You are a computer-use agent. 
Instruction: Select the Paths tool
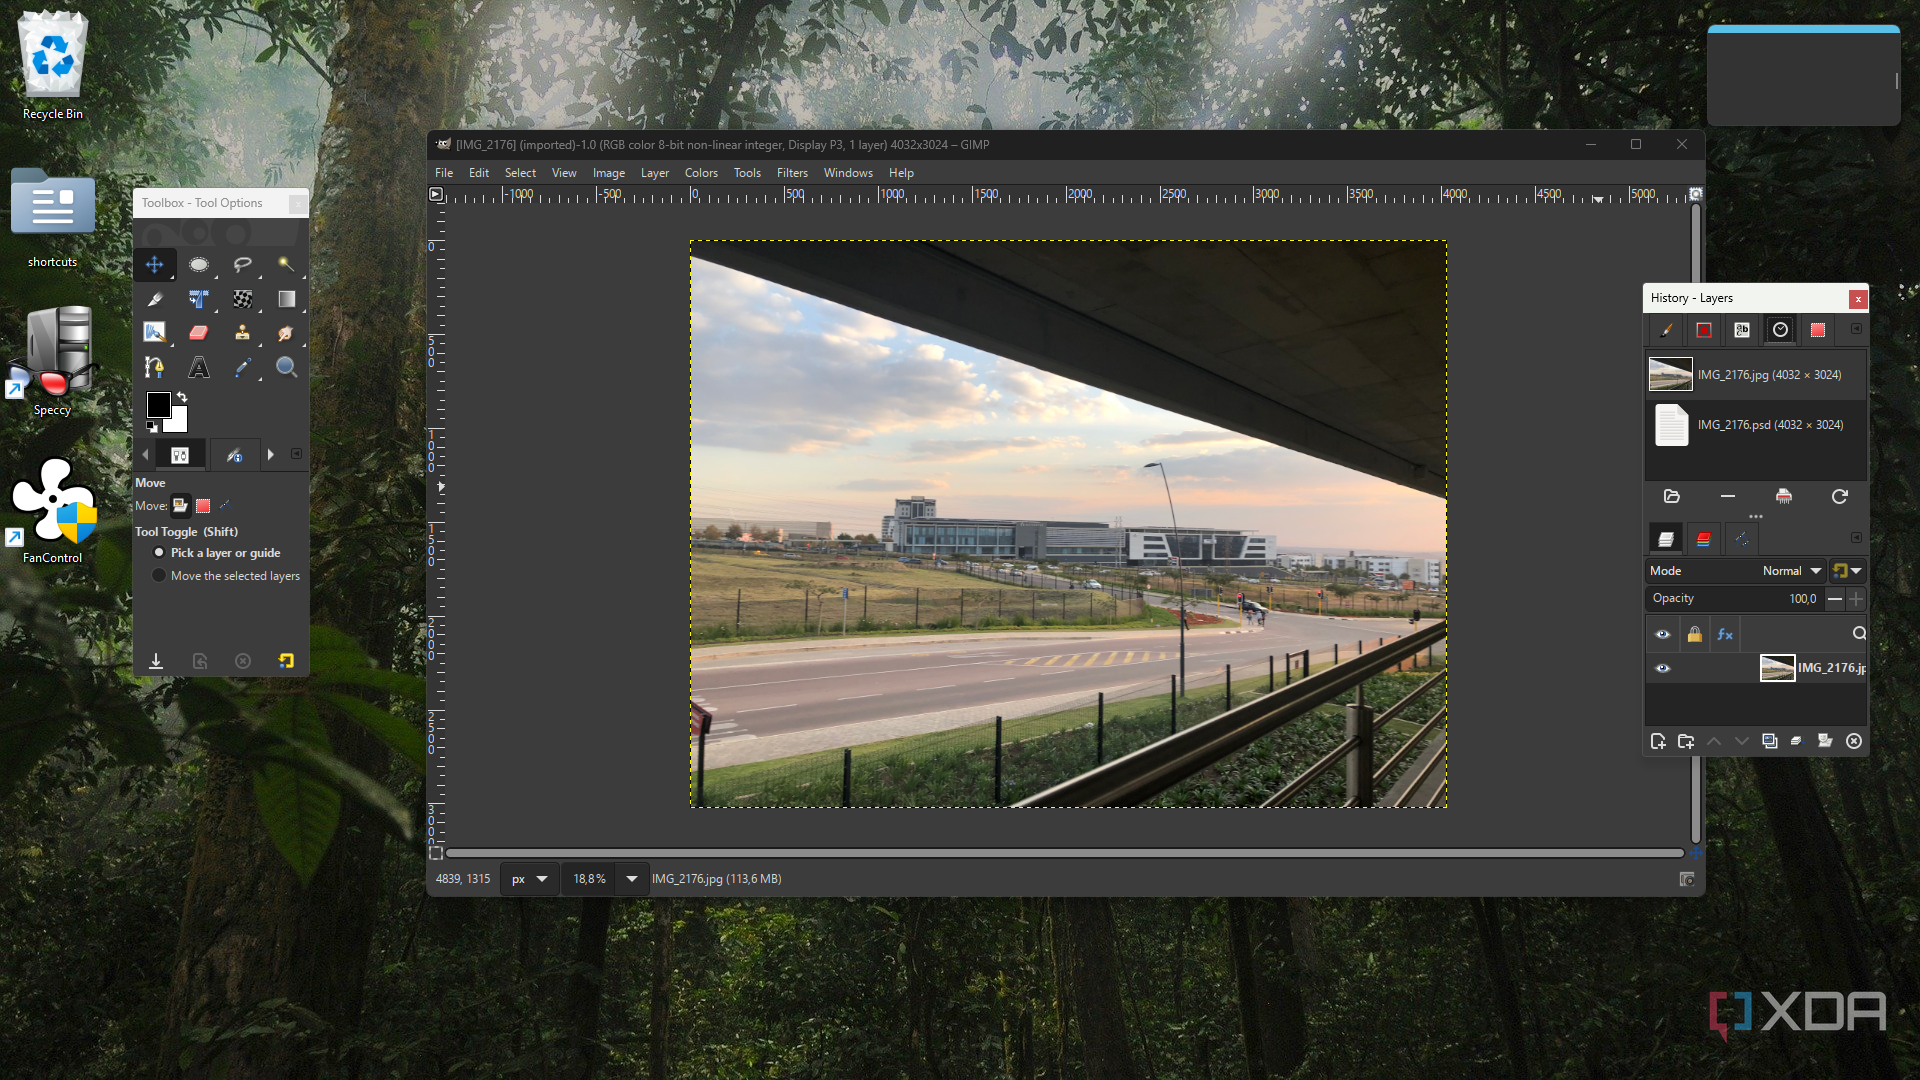[x=154, y=368]
